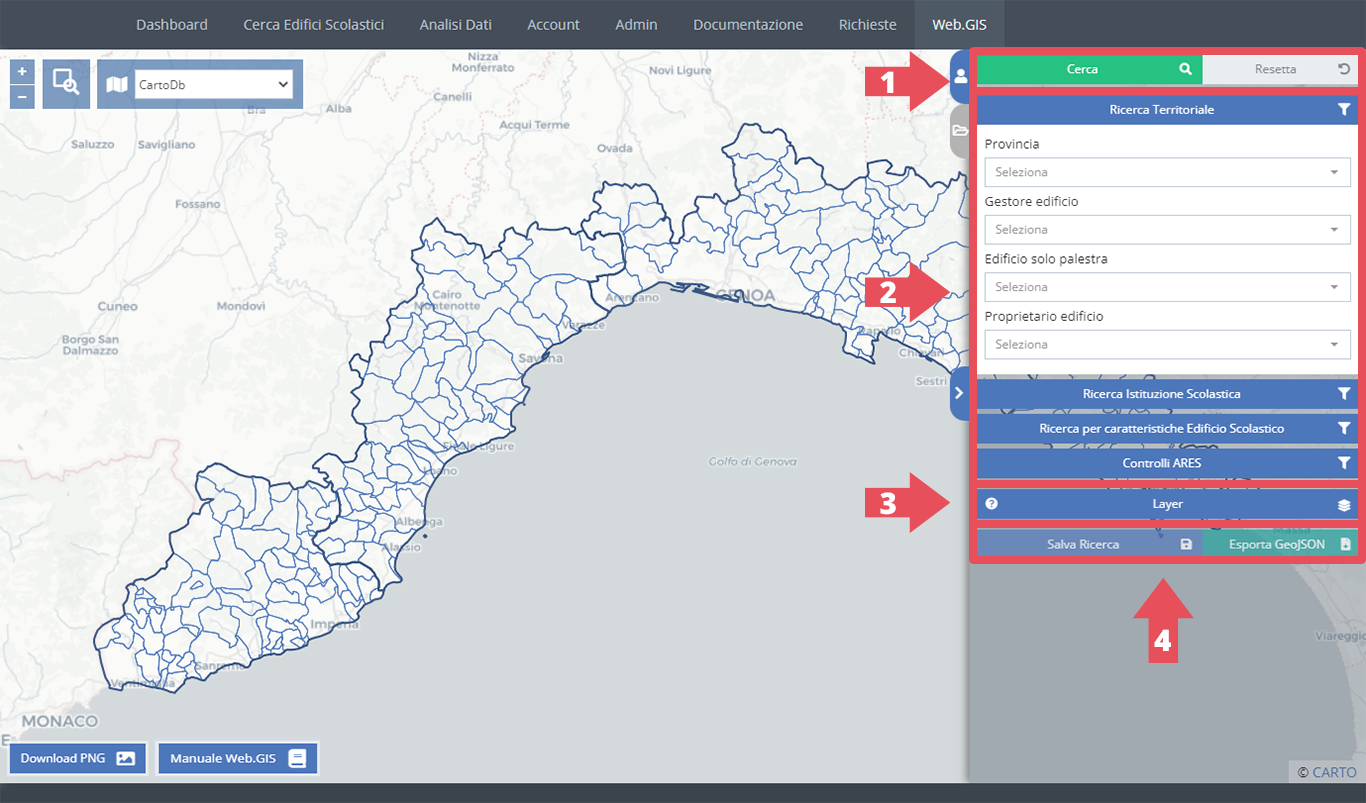Expand the Ricerca Istituzione Scolastica section
Screen dimensions: 1366x803
[x=1167, y=394]
